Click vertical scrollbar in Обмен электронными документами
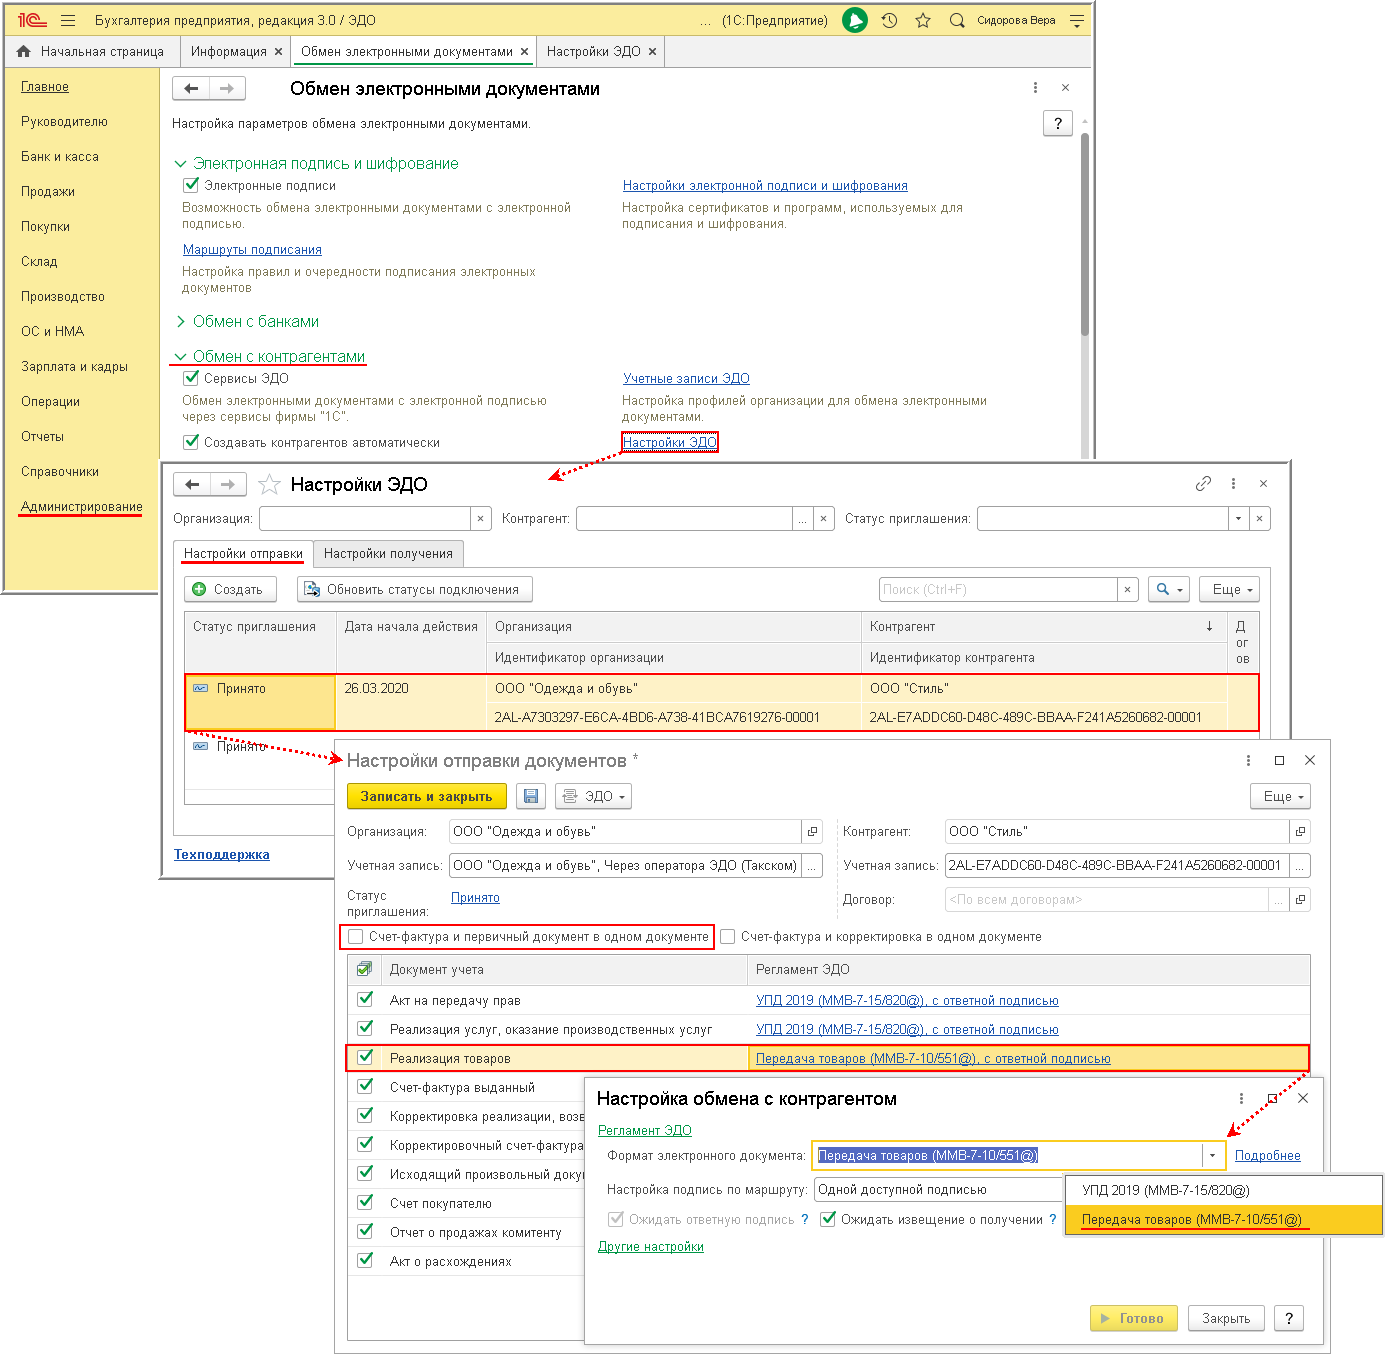This screenshot has height=1356, width=1385. coord(1085,235)
